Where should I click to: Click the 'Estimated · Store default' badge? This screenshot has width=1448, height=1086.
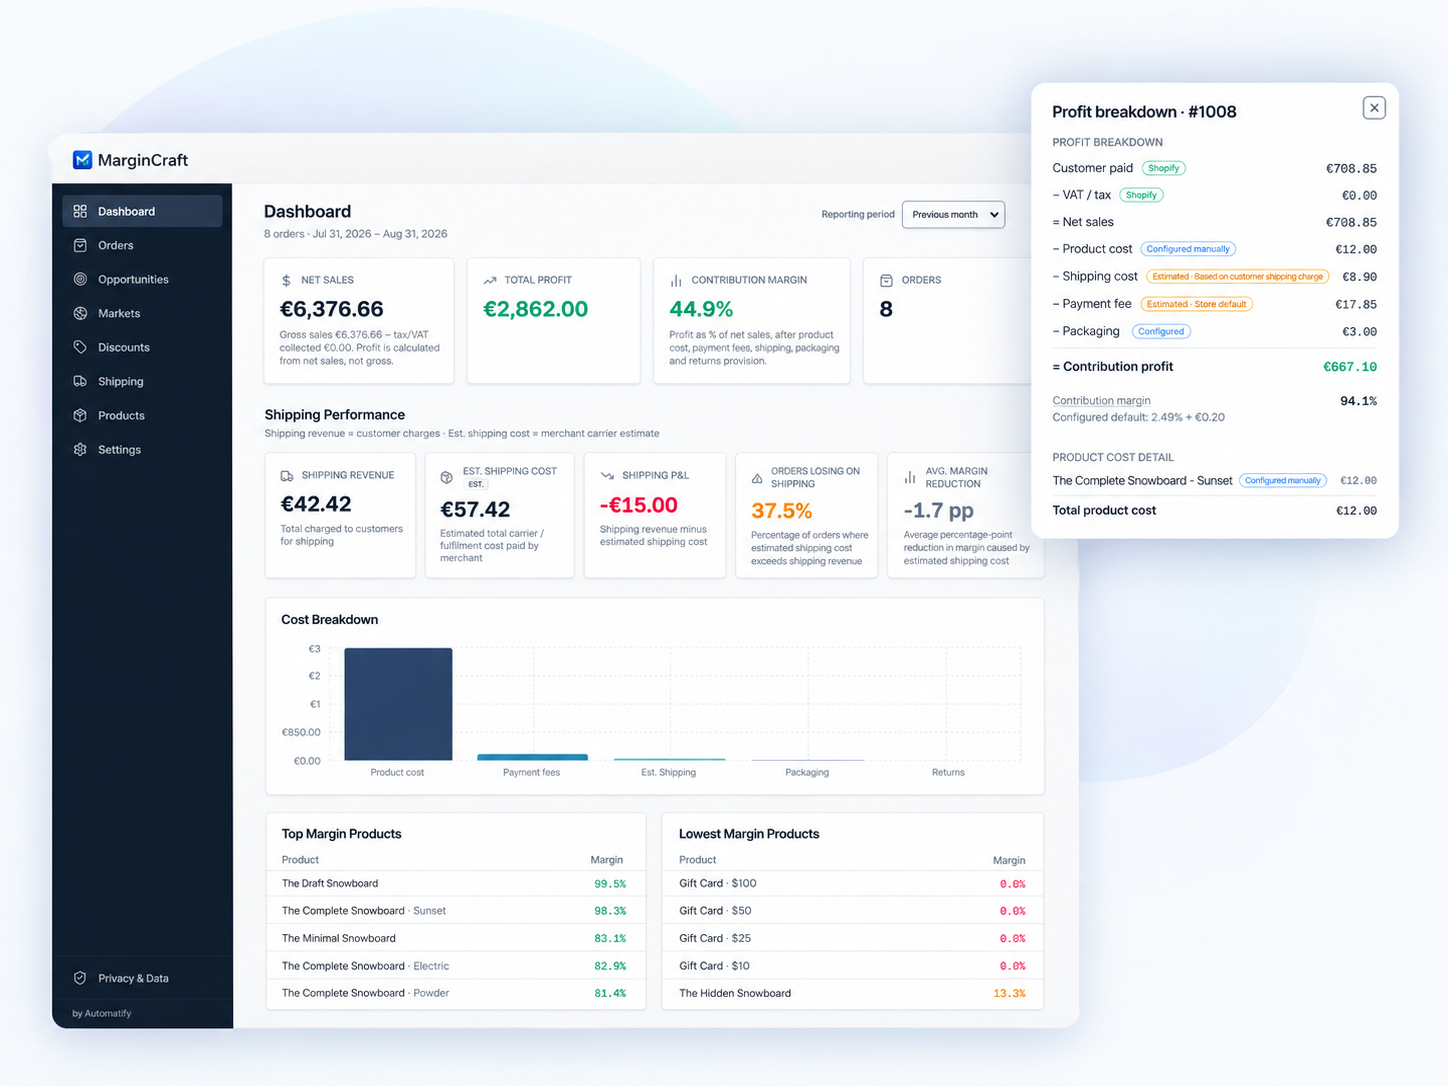click(1196, 304)
